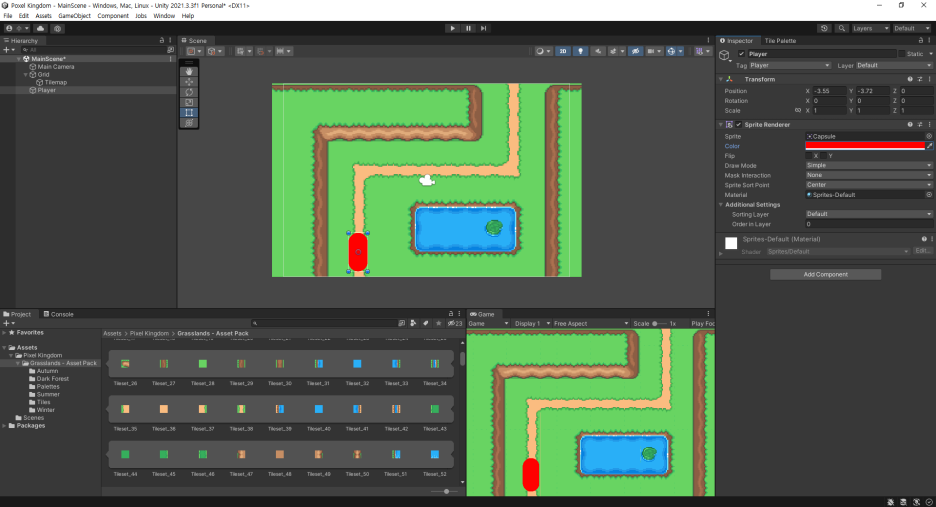Image resolution: width=936 pixels, height=507 pixels.
Task: Click the Step frame button
Action: point(484,28)
